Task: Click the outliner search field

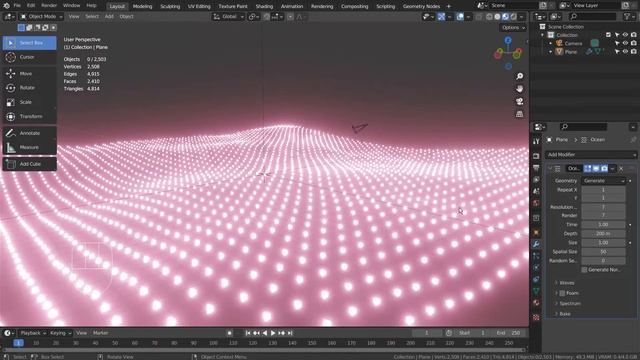Action: click(593, 16)
